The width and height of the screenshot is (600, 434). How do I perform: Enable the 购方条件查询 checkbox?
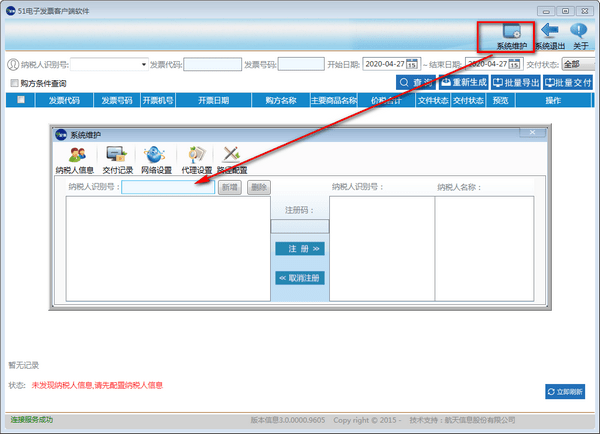click(15, 83)
